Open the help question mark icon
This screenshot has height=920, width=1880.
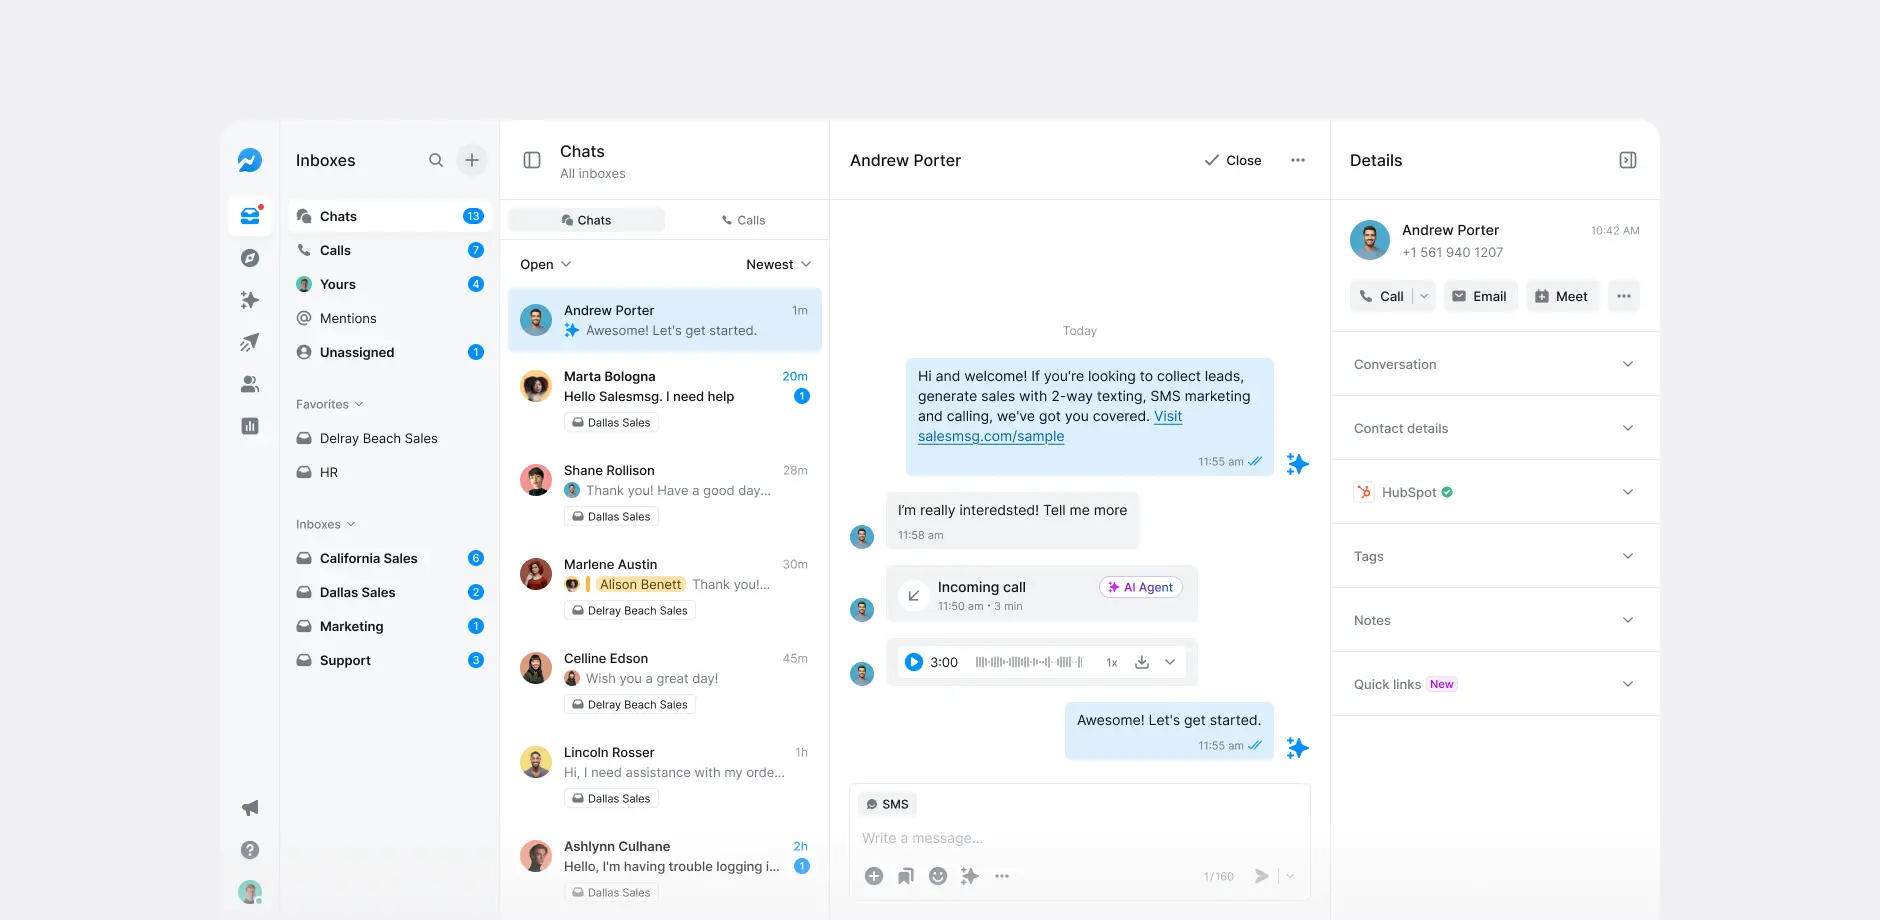click(x=250, y=850)
